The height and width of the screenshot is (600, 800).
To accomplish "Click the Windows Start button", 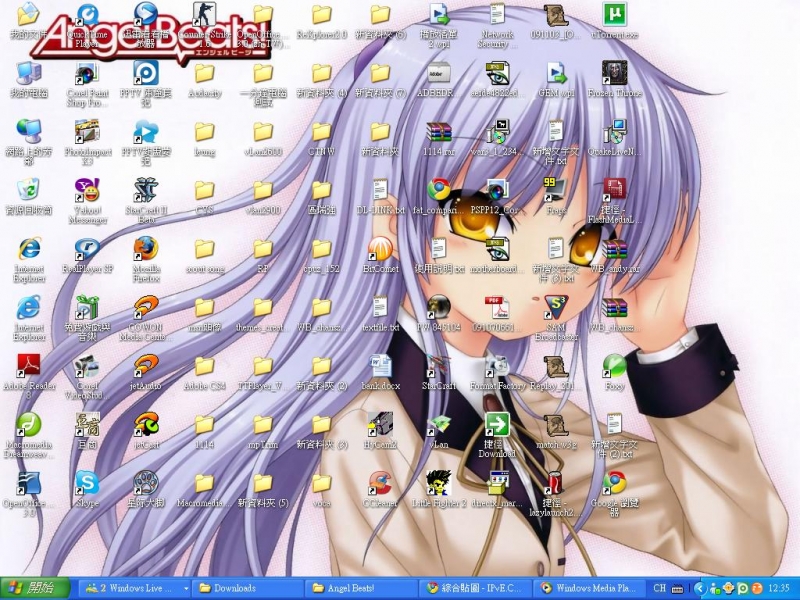I will click(35, 588).
